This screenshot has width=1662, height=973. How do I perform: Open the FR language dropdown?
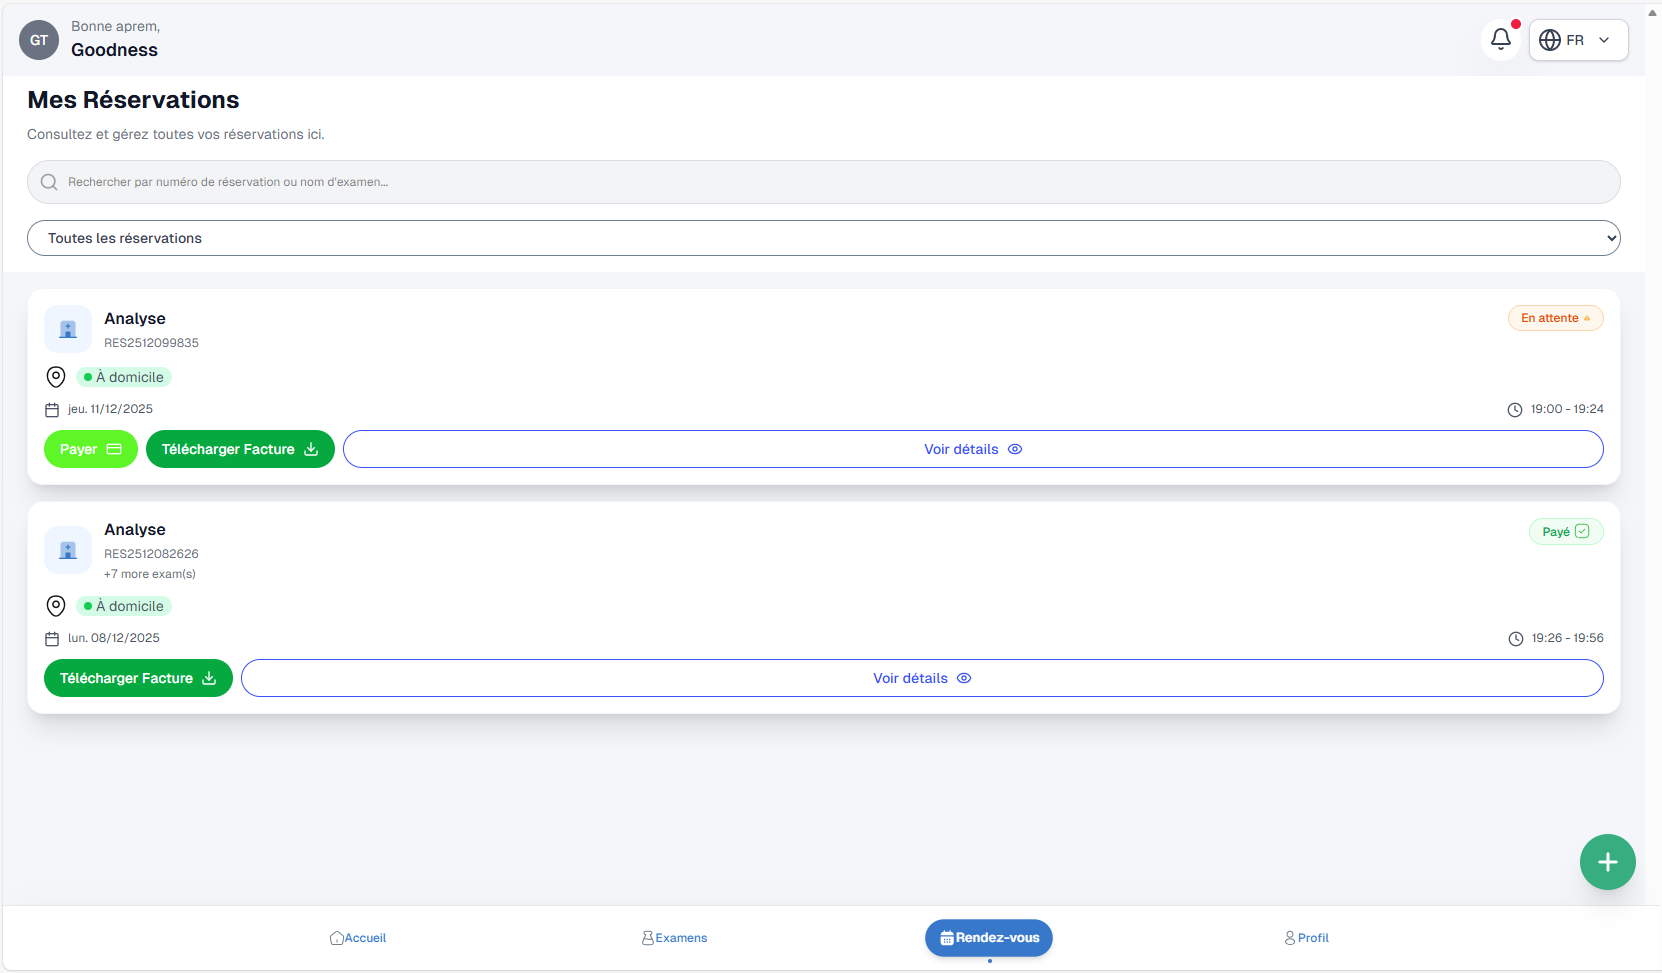coord(1578,40)
